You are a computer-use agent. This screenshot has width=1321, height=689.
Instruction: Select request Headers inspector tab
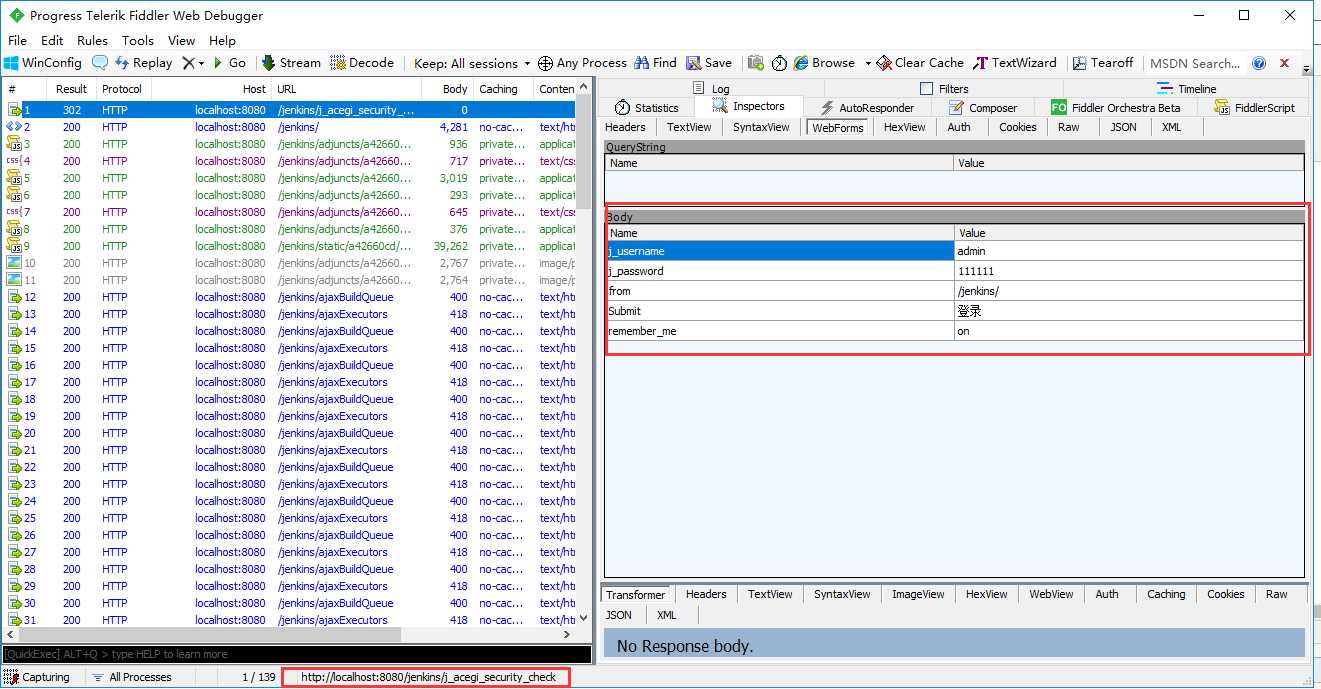[625, 127]
